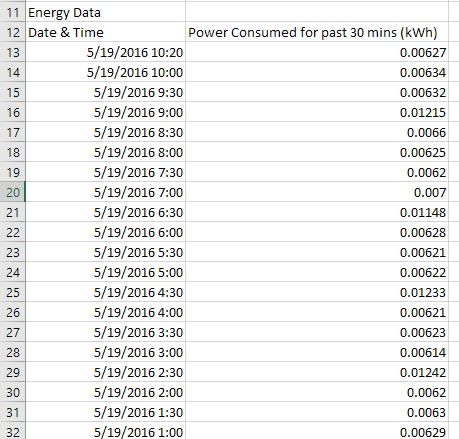Select row header 32
459x439 pixels.
(x=13, y=431)
